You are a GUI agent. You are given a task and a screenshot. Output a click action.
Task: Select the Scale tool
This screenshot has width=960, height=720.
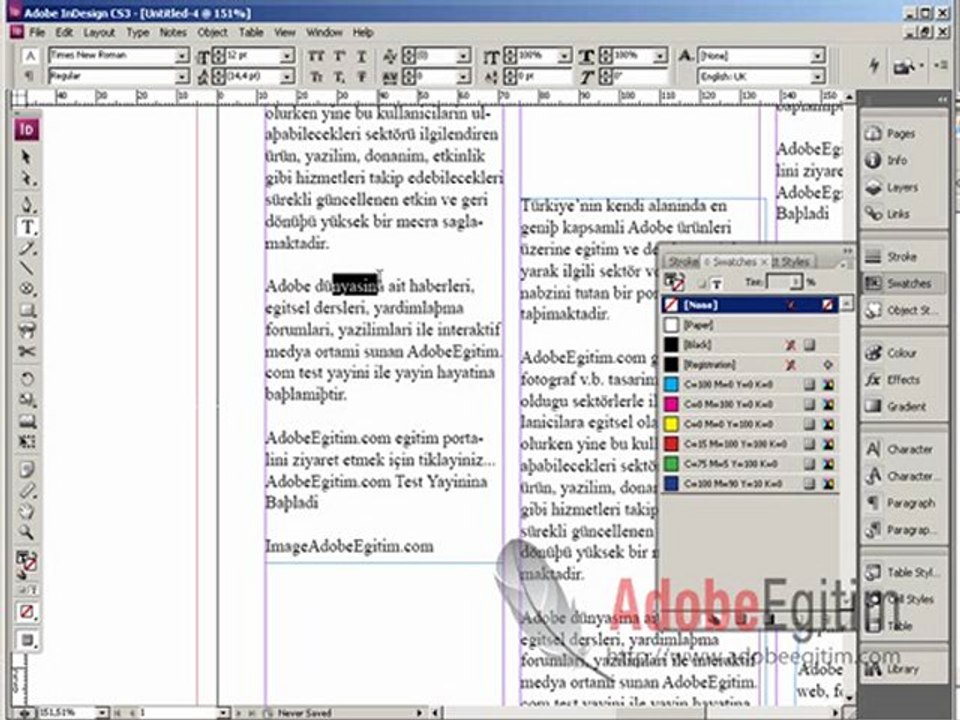point(26,400)
